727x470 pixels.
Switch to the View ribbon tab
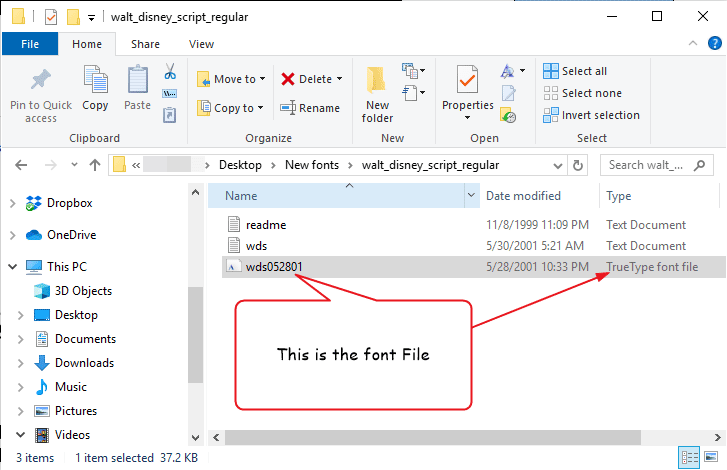tap(201, 44)
